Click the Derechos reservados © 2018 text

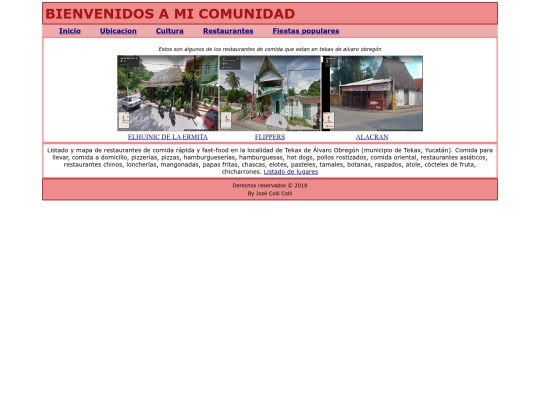point(270,185)
